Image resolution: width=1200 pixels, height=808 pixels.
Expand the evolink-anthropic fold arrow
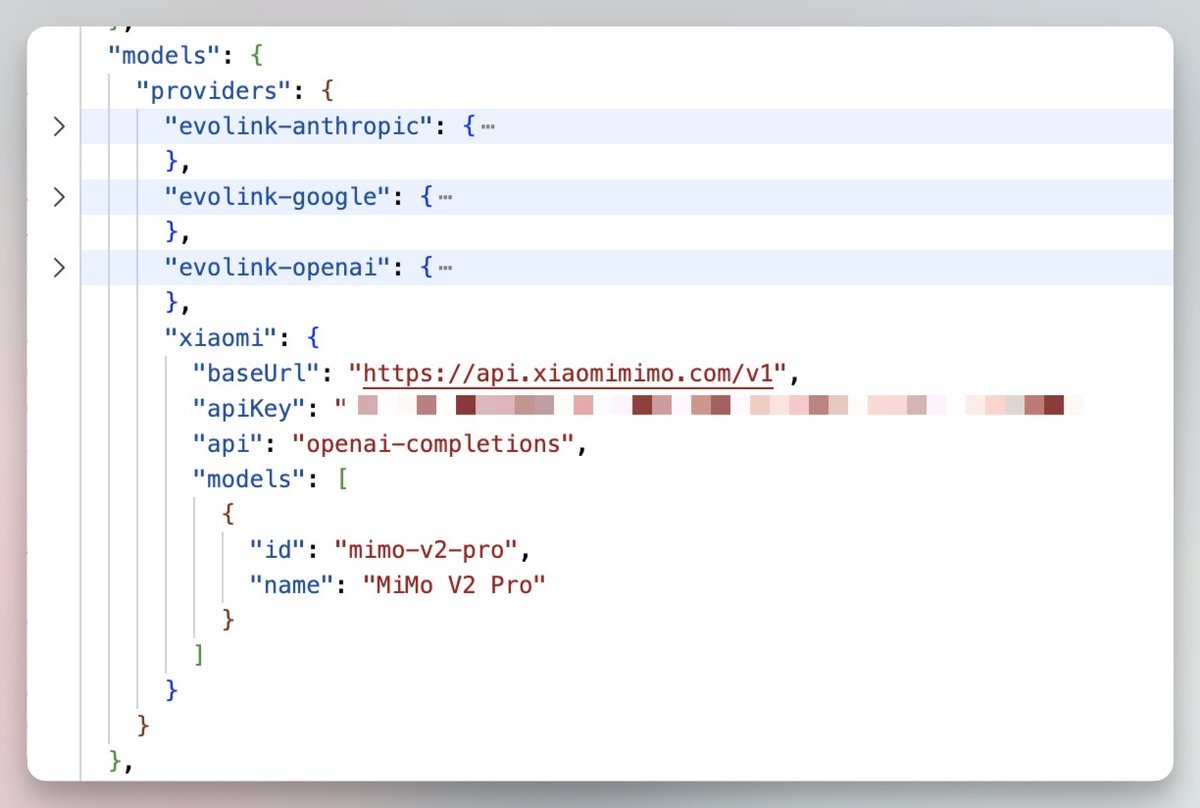(x=59, y=127)
